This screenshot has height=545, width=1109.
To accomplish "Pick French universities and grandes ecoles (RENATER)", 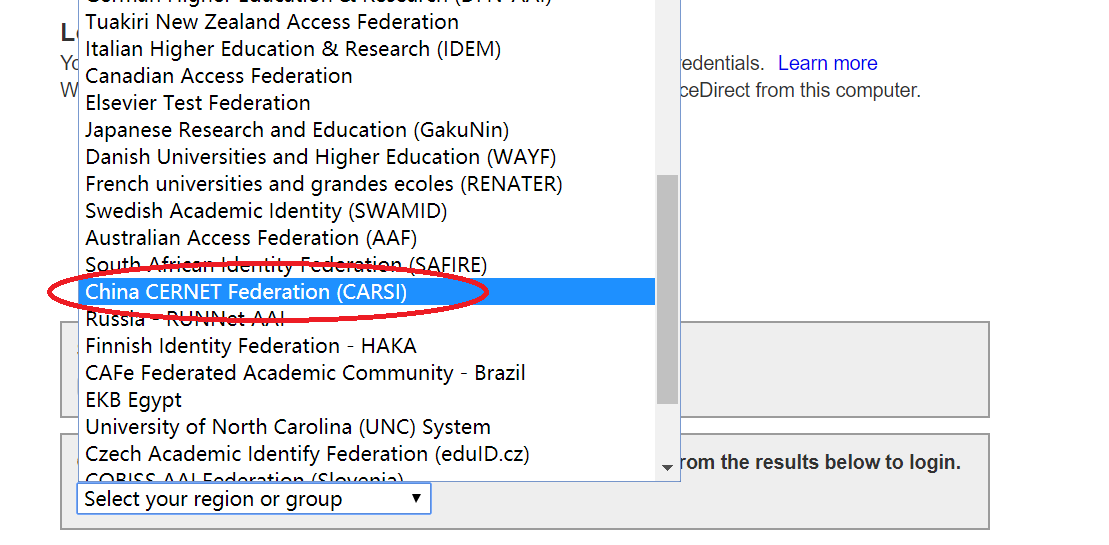I will (324, 184).
